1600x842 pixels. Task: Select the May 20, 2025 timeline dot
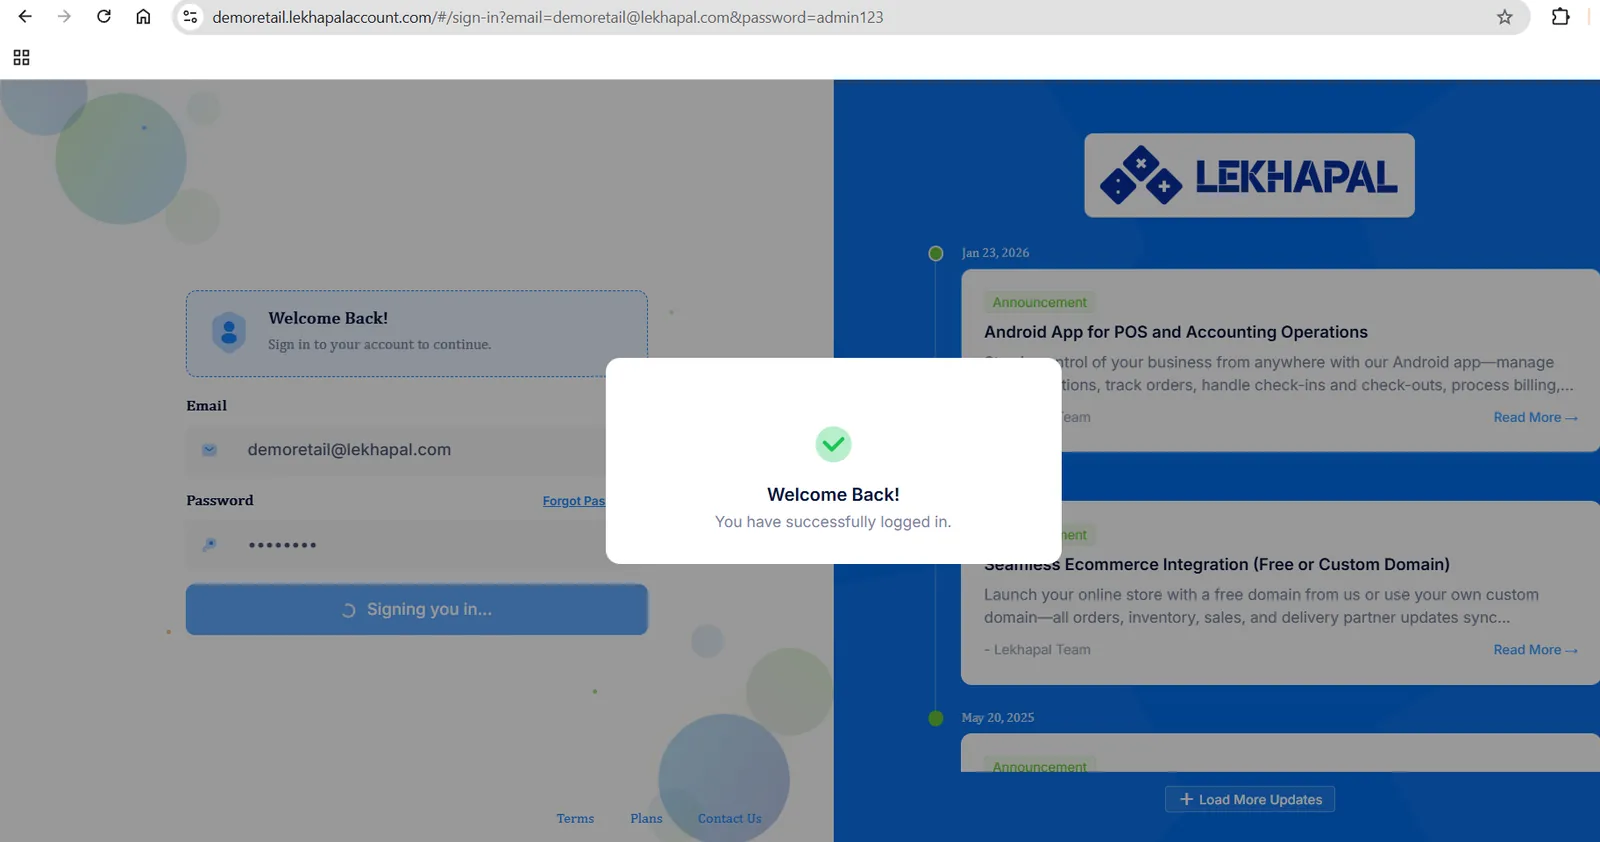tap(936, 718)
